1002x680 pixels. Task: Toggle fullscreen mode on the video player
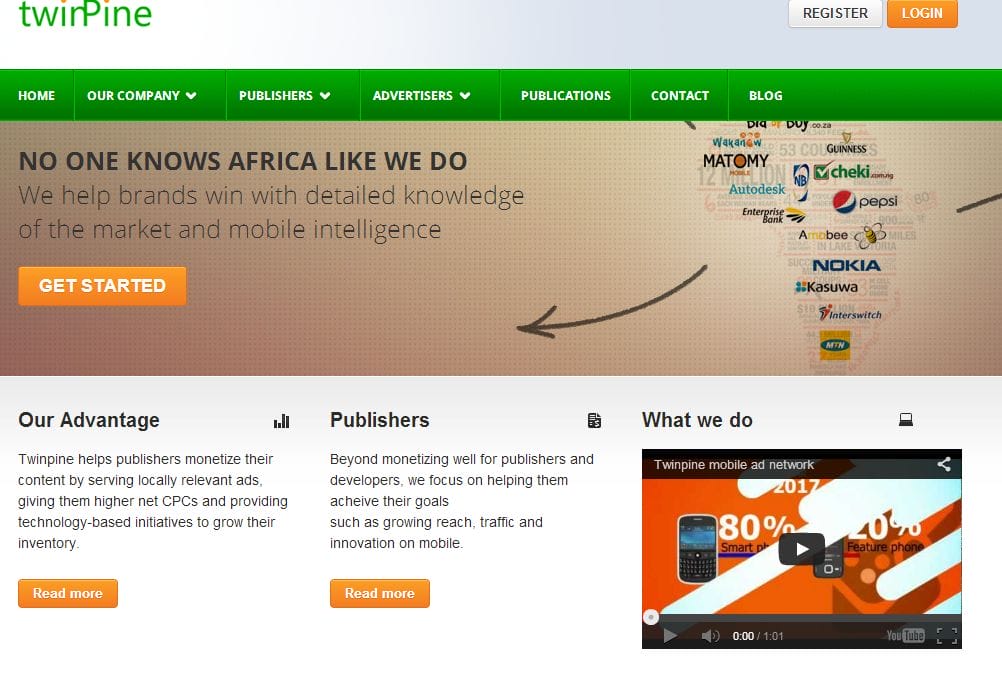pyautogui.click(x=947, y=635)
